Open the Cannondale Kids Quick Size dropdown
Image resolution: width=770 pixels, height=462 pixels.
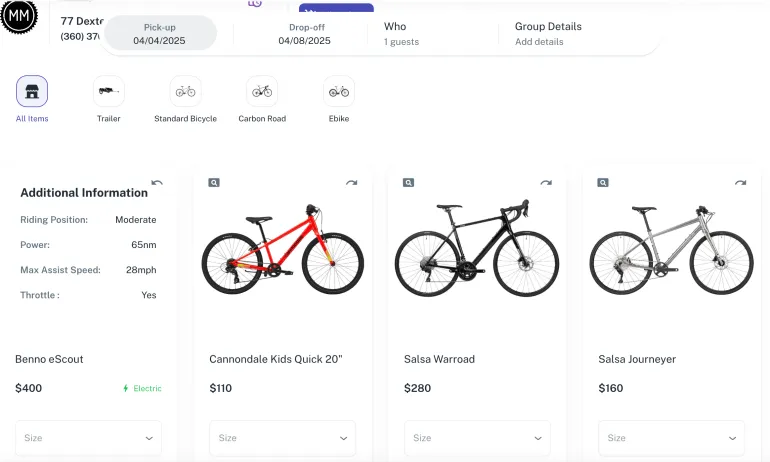[282, 438]
